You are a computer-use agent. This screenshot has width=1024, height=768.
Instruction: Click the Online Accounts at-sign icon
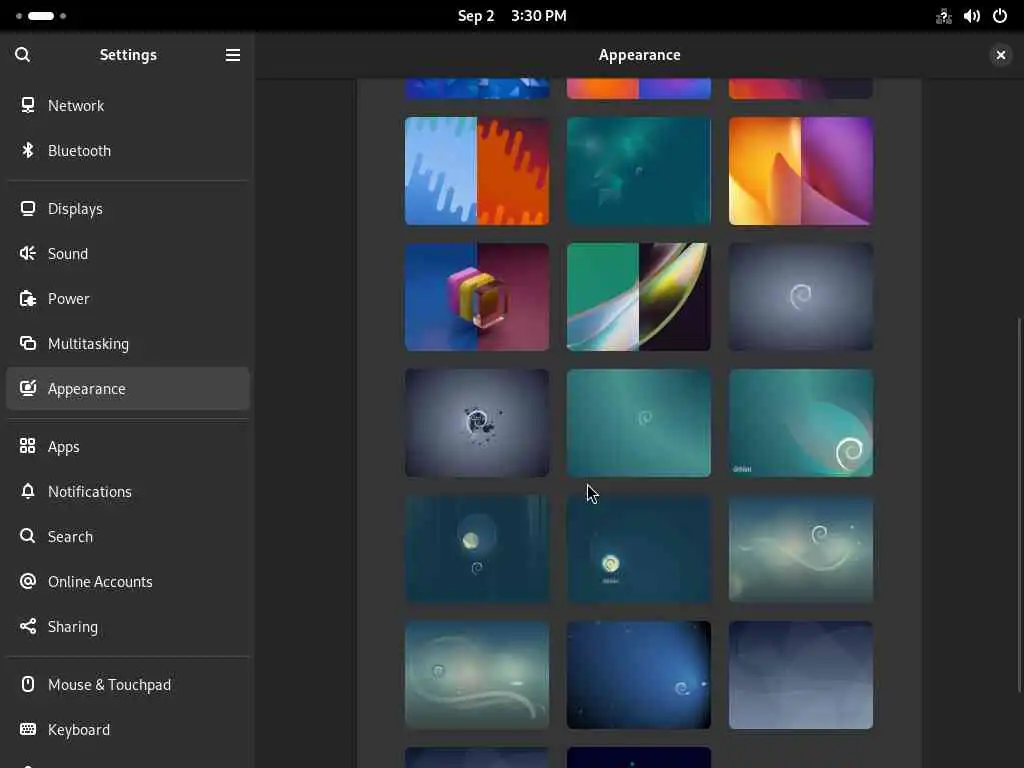pyautogui.click(x=27, y=581)
